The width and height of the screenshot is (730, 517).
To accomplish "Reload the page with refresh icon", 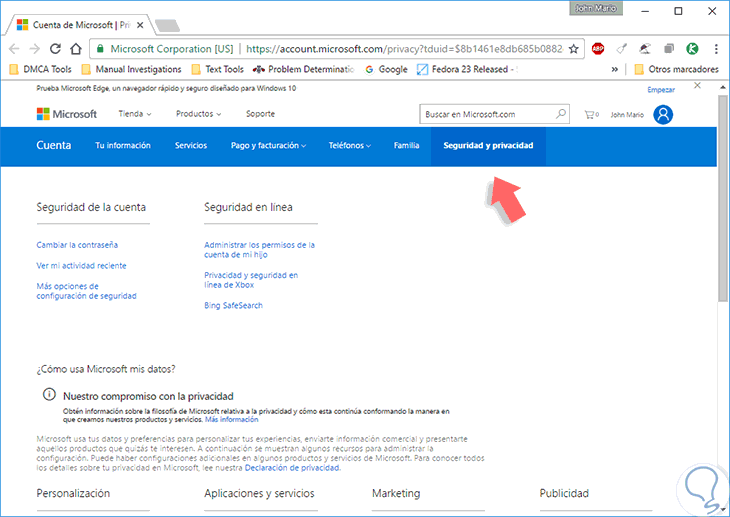I will click(x=55, y=48).
